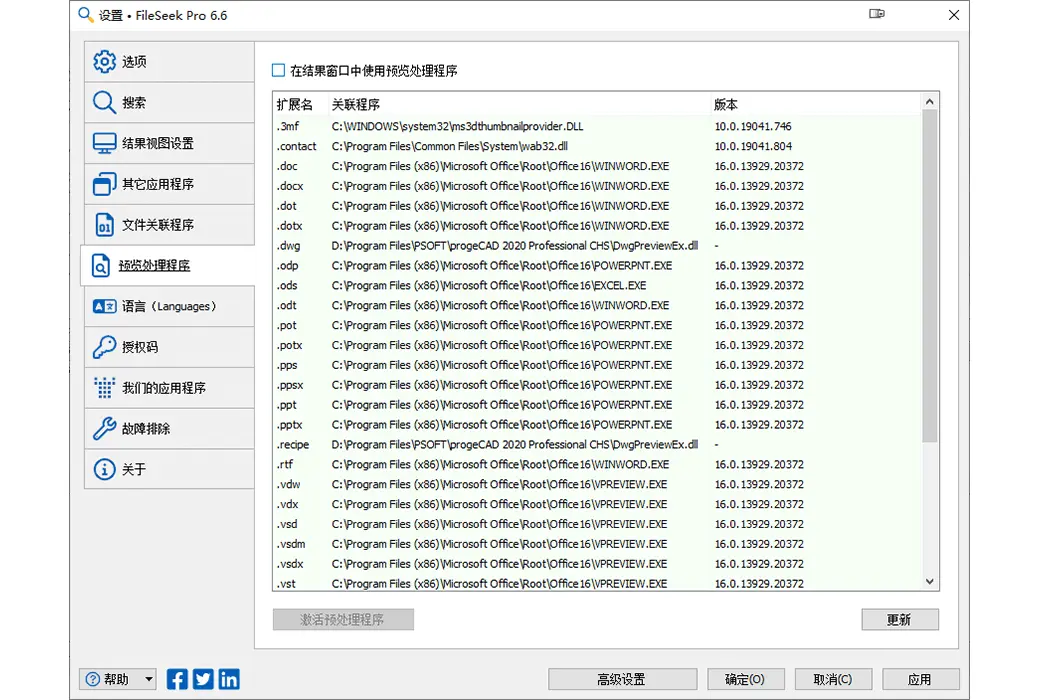The height and width of the screenshot is (700, 1040).
Task: Open the Twitter link icon
Action: click(x=203, y=679)
